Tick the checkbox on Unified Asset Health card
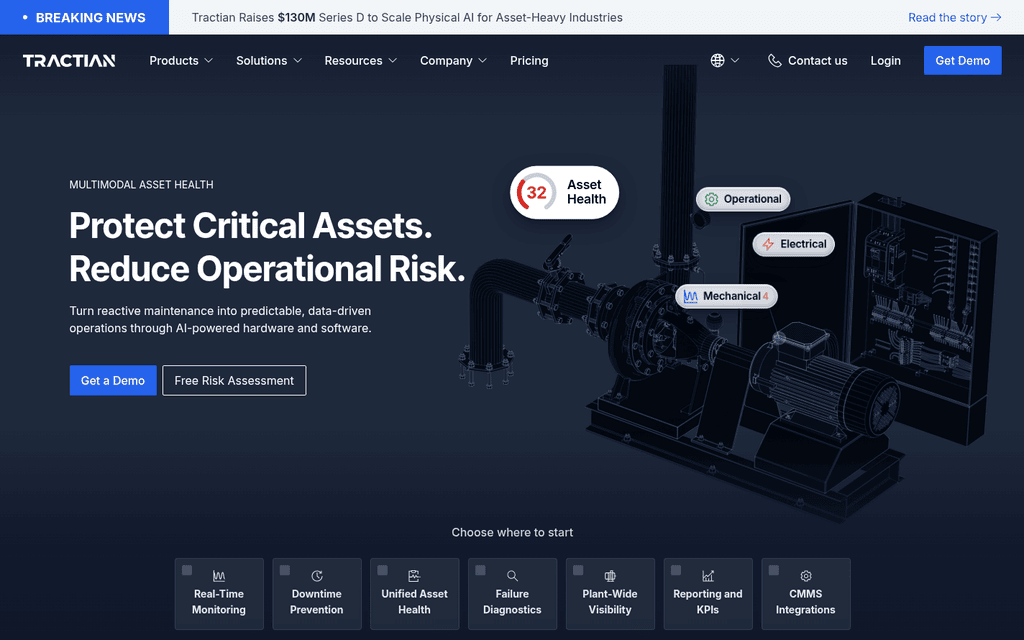Image resolution: width=1024 pixels, height=640 pixels. [383, 570]
